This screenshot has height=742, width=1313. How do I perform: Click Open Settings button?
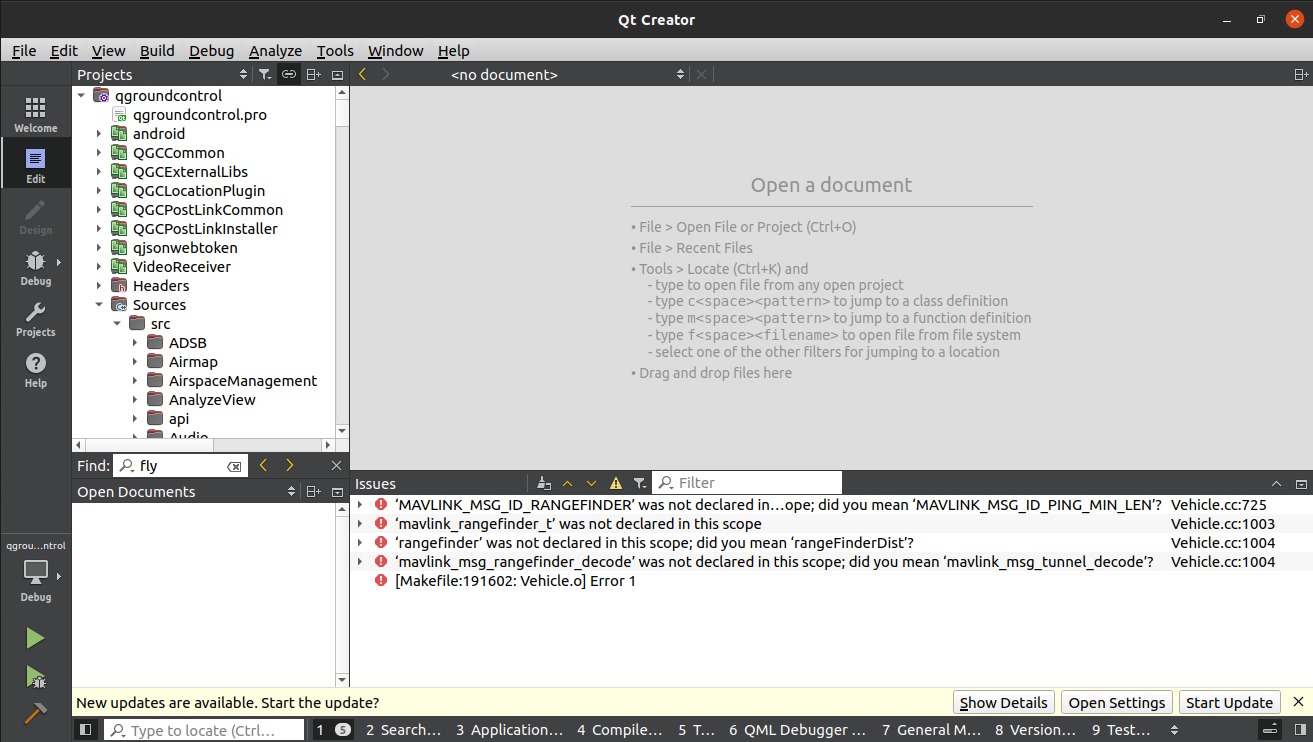[x=1117, y=702]
